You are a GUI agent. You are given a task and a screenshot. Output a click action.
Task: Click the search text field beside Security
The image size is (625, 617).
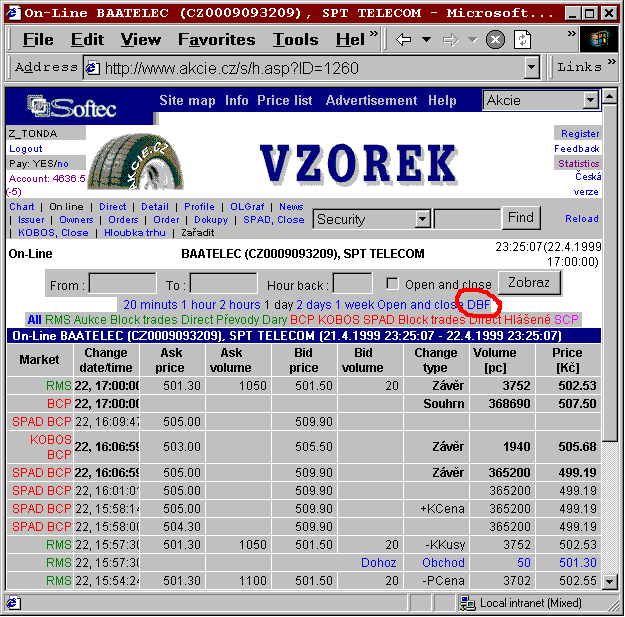(467, 219)
